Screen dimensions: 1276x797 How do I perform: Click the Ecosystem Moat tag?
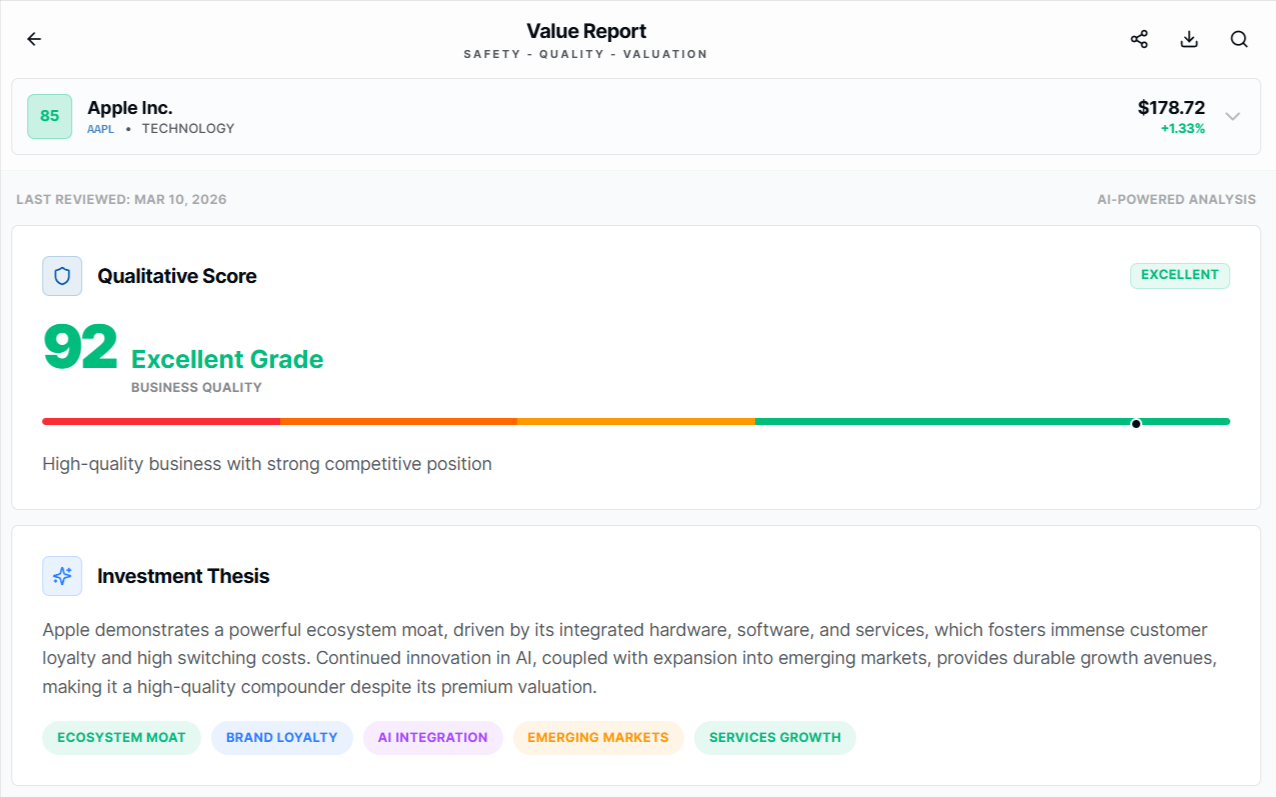tap(121, 737)
